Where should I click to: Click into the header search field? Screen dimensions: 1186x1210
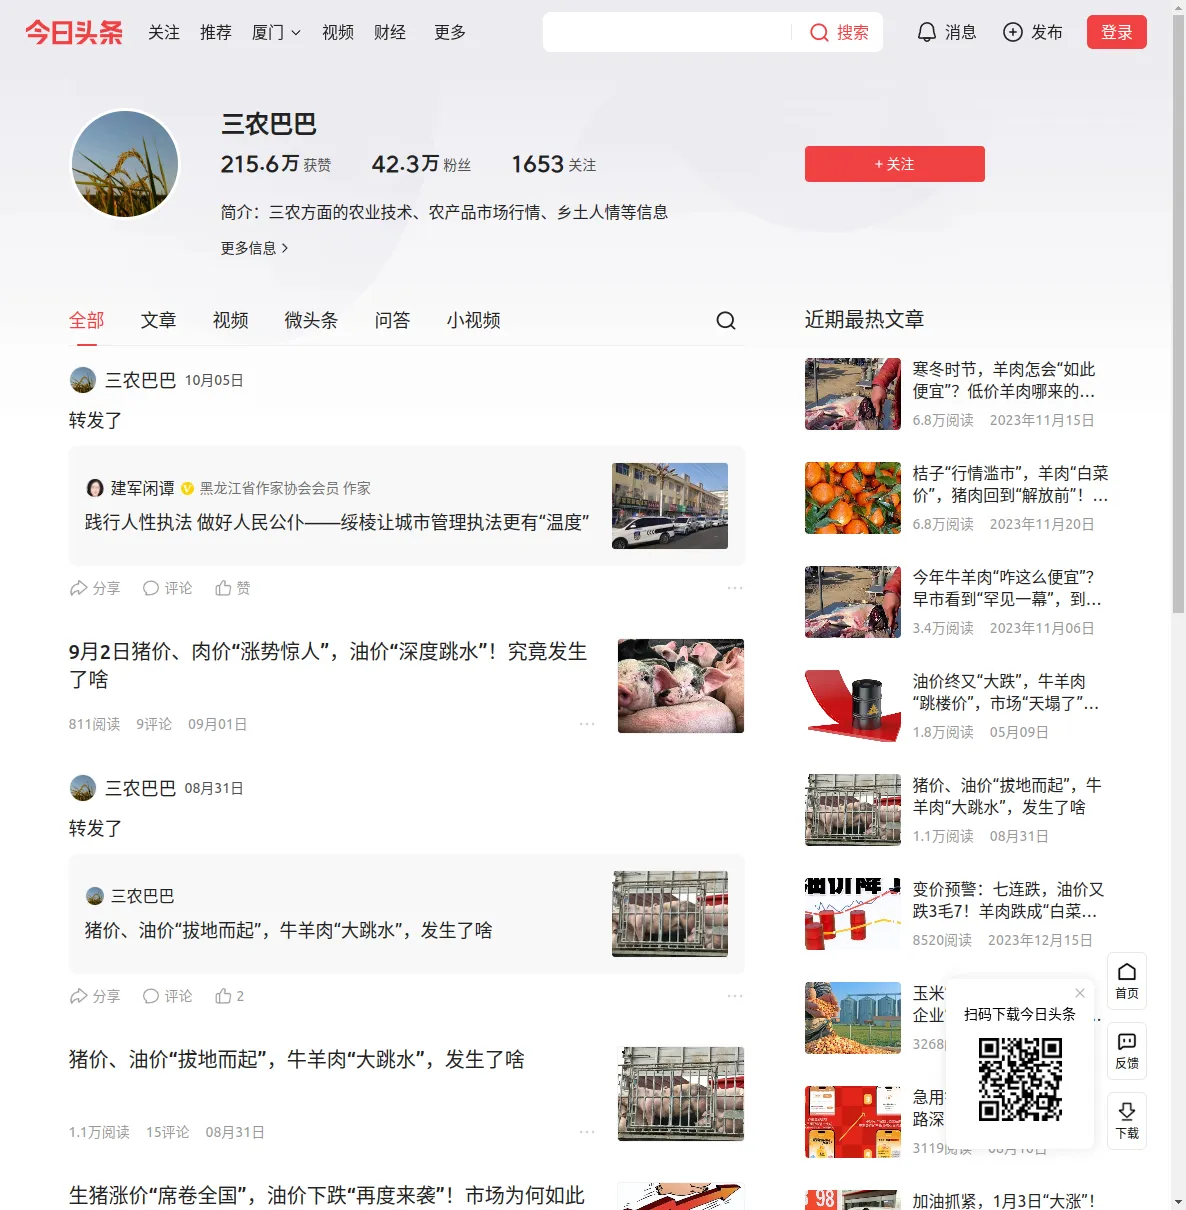(x=668, y=32)
